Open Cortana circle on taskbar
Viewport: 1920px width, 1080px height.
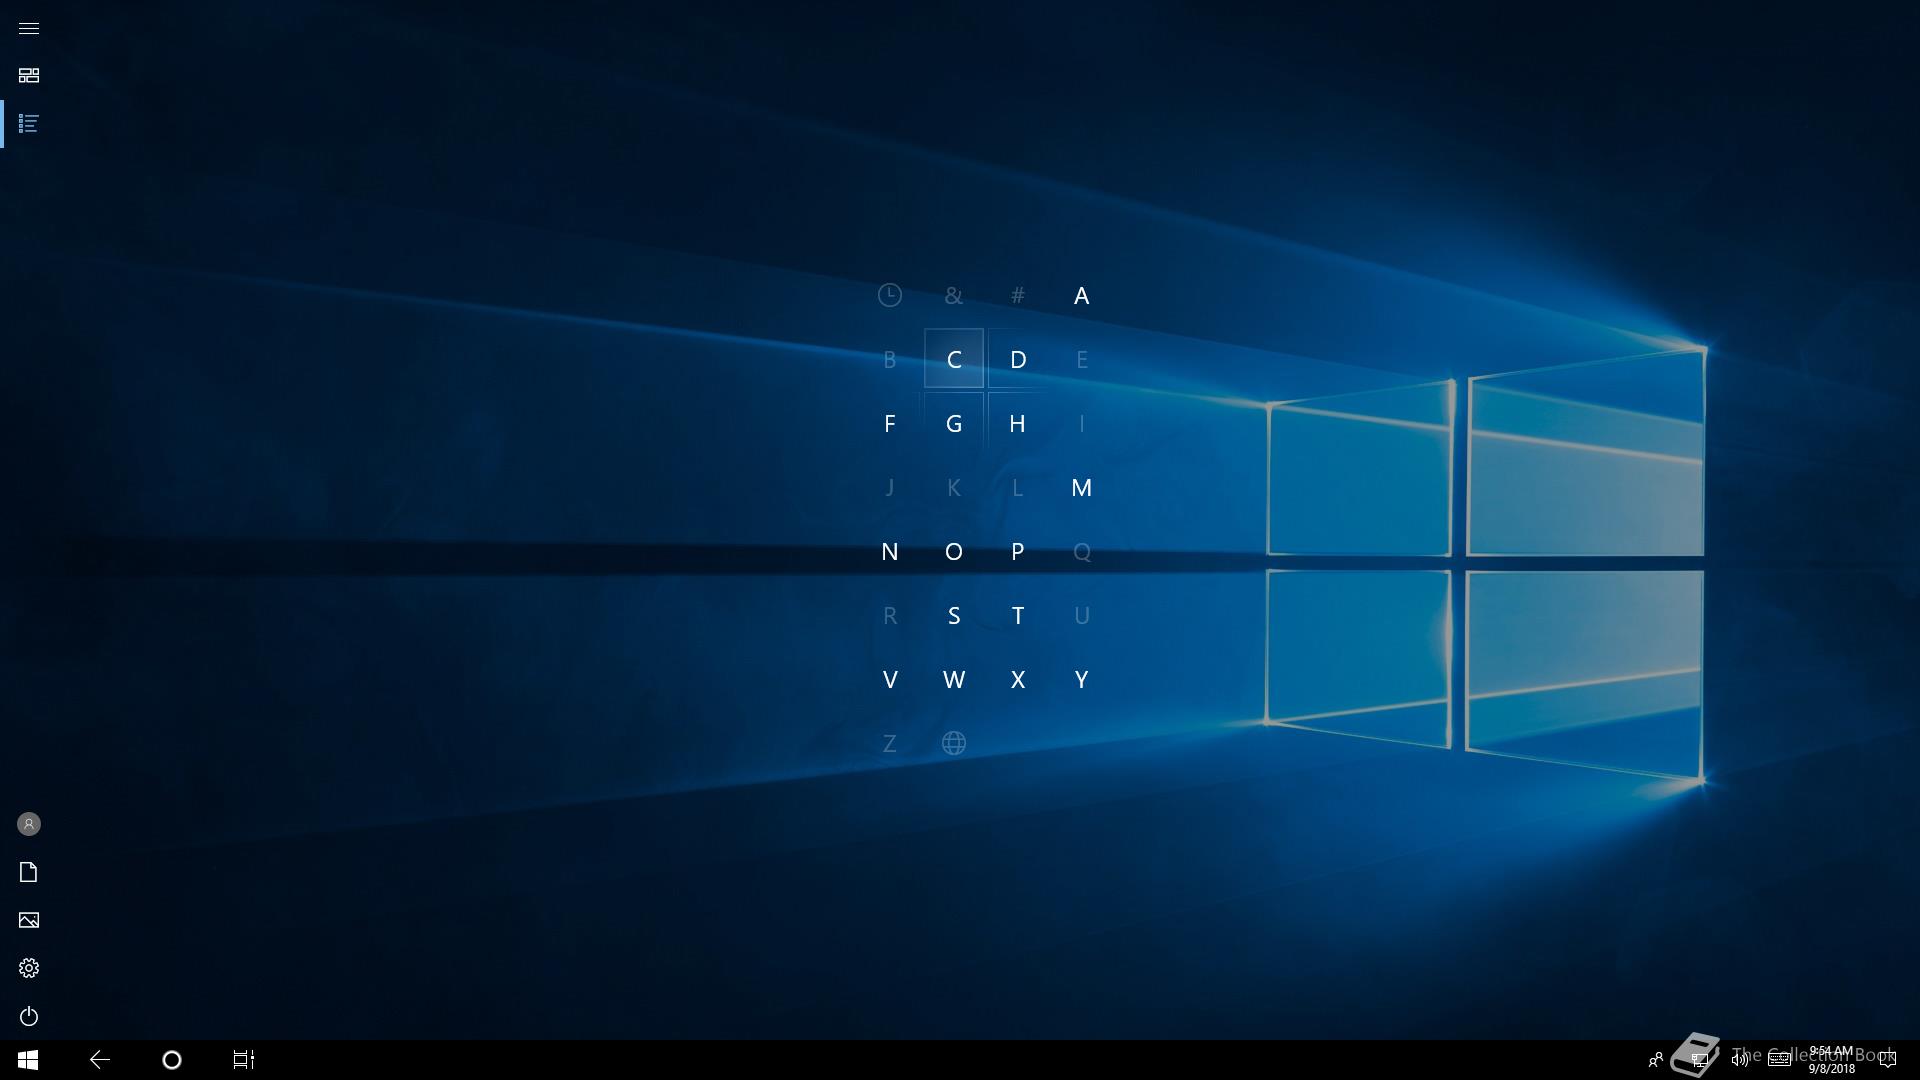click(172, 1060)
